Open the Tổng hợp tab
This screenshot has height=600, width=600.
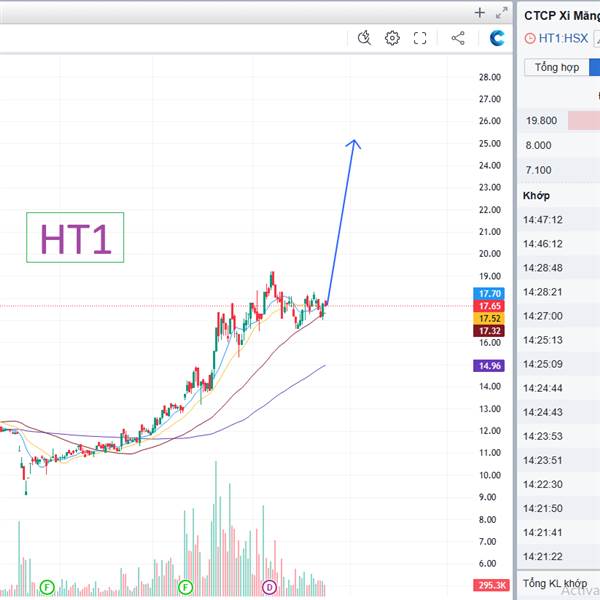pos(557,67)
